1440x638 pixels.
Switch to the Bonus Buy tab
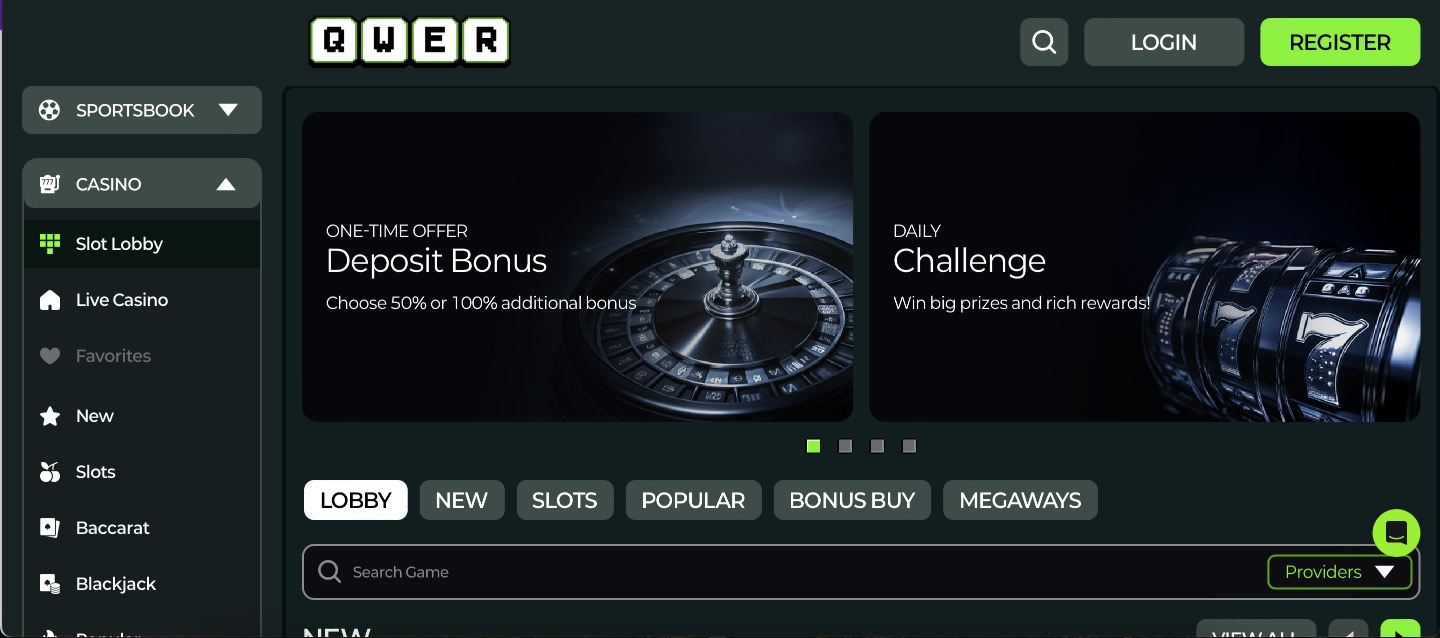[852, 500]
